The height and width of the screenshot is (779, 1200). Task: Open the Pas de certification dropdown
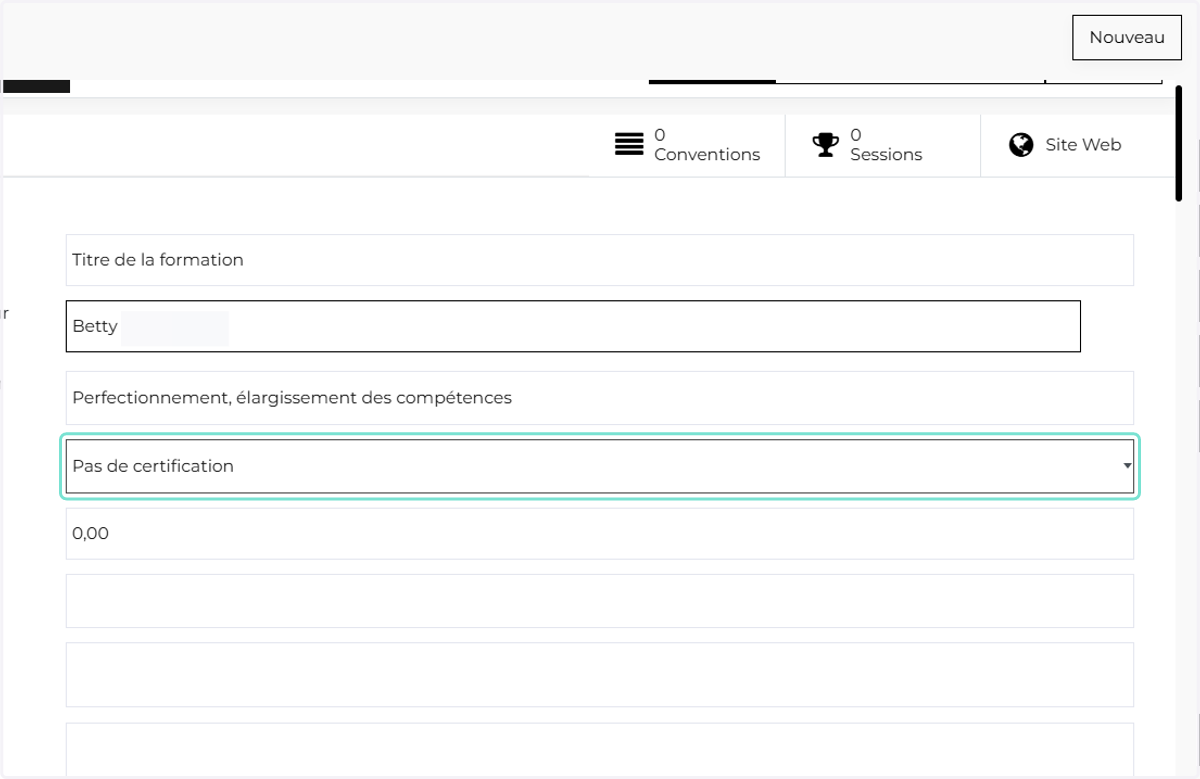coord(600,466)
